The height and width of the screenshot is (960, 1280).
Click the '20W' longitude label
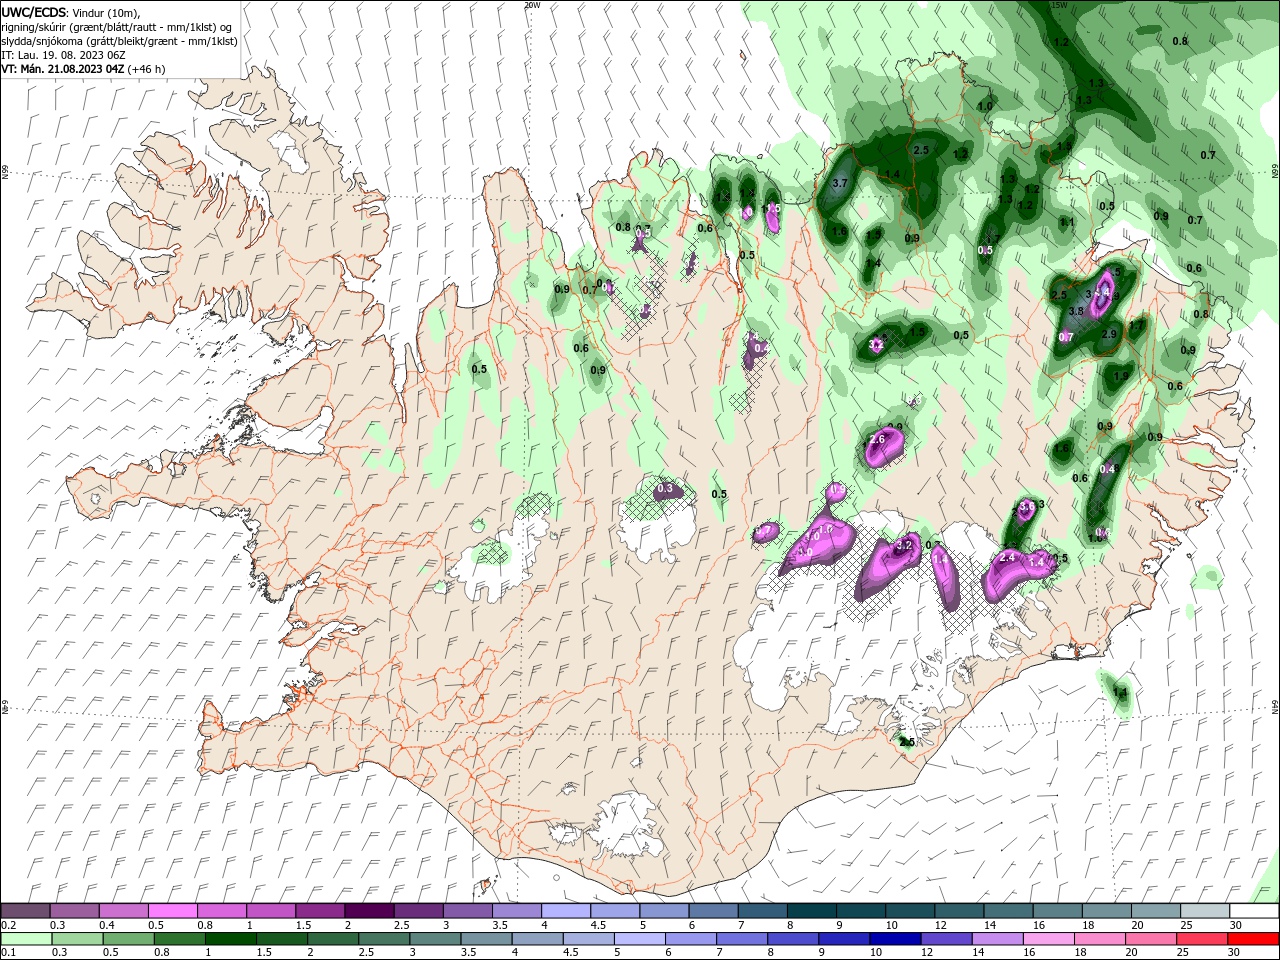[532, 5]
